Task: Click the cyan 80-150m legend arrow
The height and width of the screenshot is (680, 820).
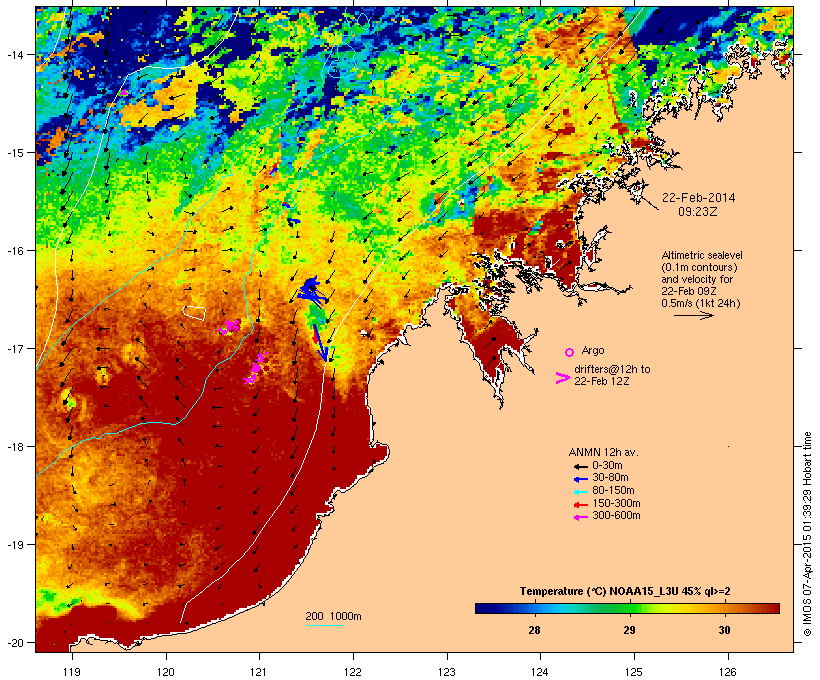Action: pos(580,492)
